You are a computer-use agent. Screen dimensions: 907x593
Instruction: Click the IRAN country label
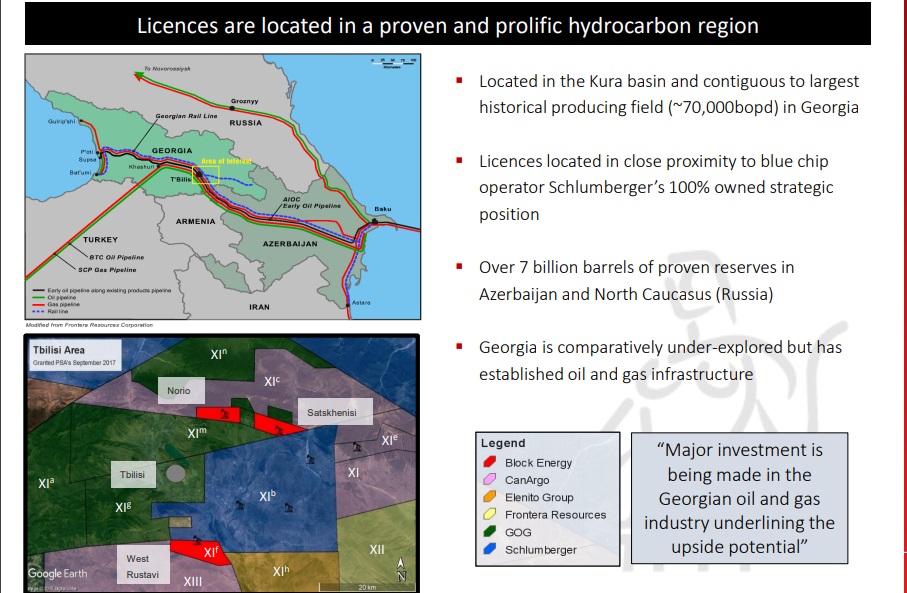259,307
